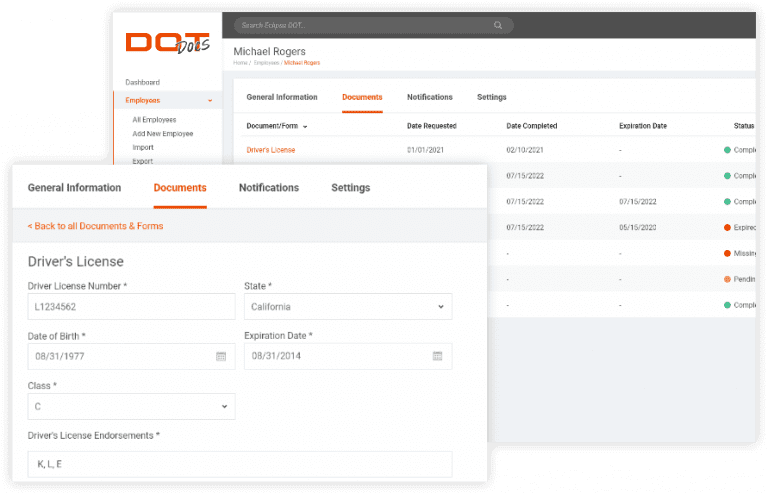Open Notifications tab in back window

[430, 97]
